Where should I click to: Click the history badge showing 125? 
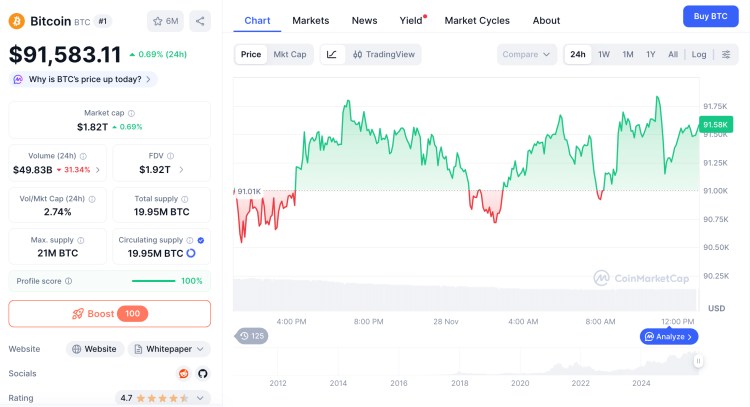(252, 336)
